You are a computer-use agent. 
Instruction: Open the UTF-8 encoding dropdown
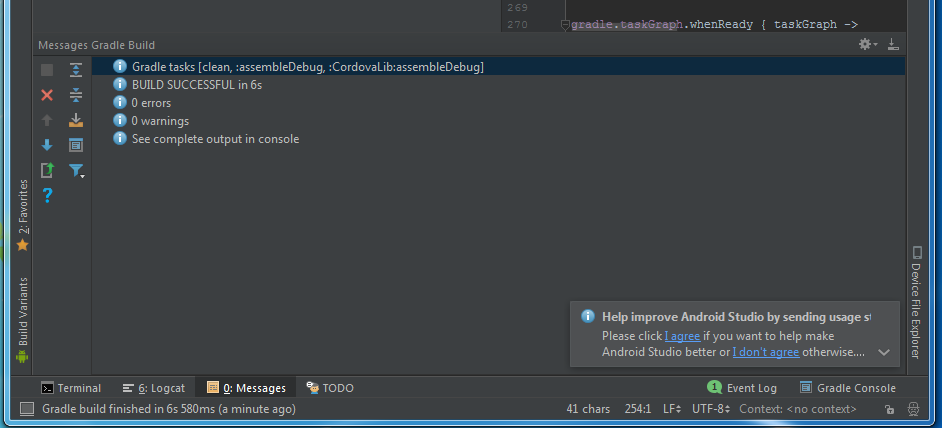click(710, 409)
